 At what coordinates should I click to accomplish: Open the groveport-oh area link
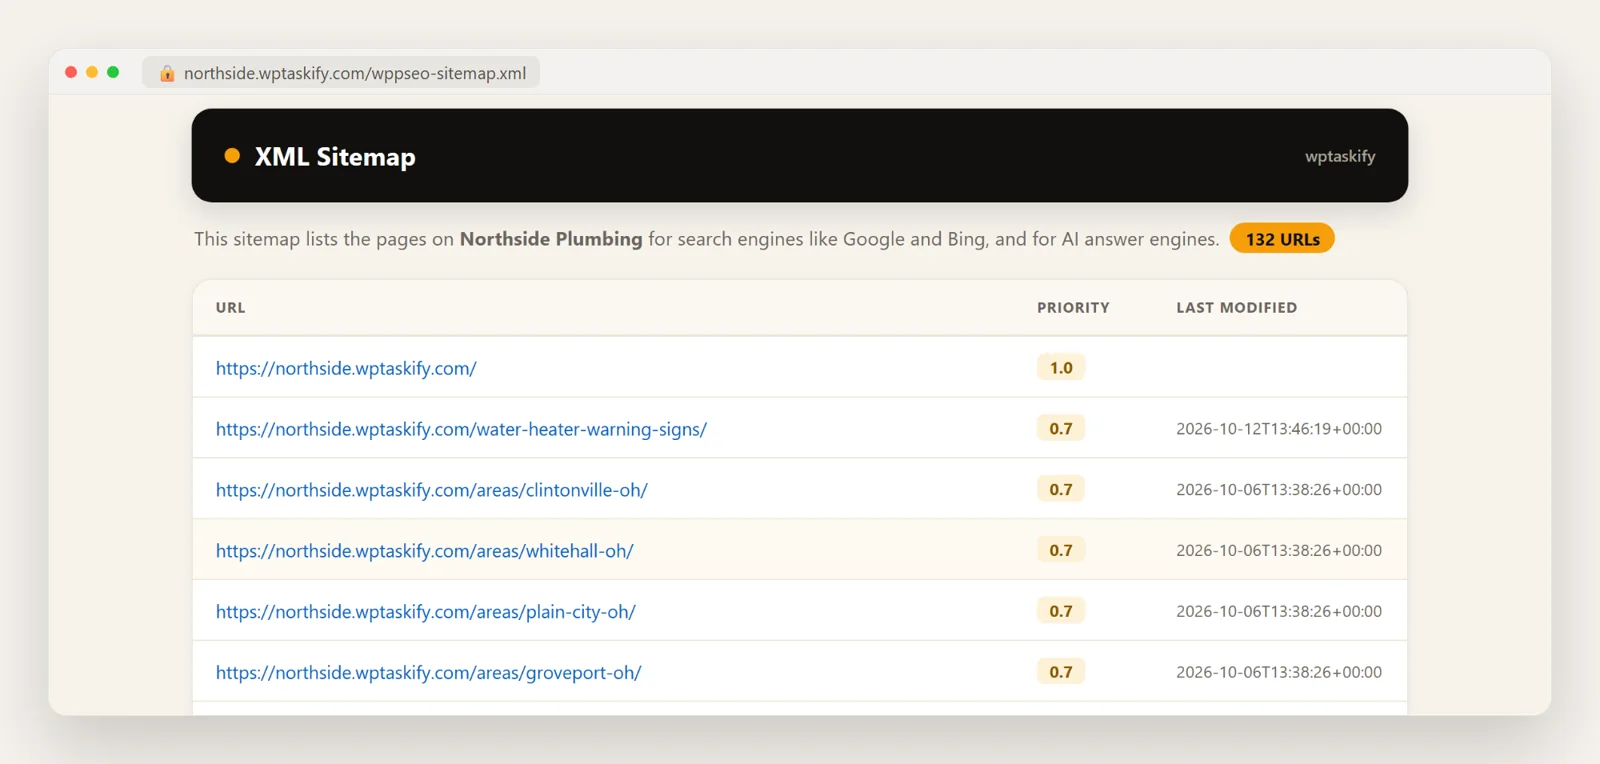tap(429, 673)
